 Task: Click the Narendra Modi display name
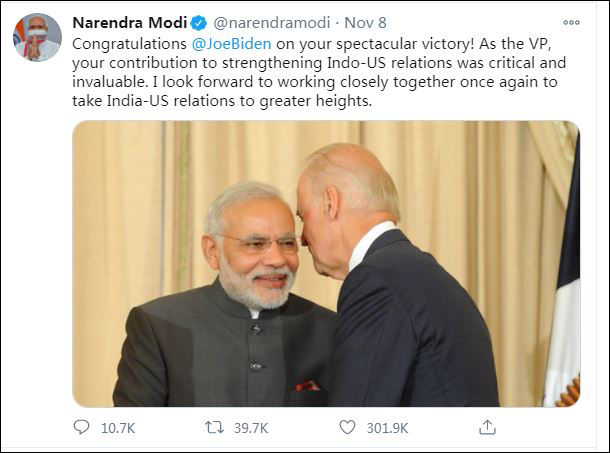pyautogui.click(x=130, y=23)
